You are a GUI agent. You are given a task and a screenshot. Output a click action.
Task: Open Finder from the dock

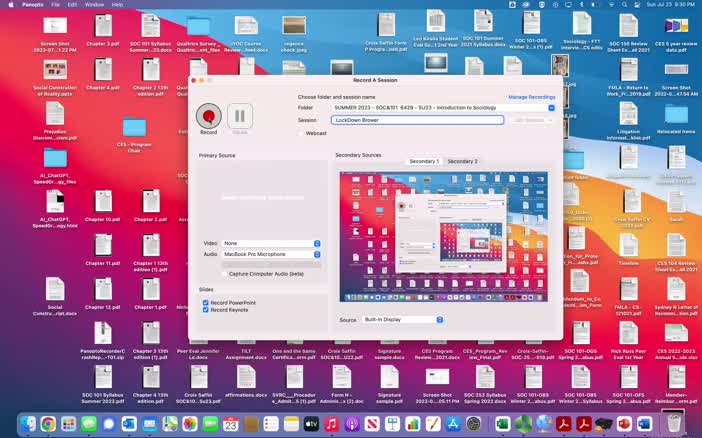click(28, 424)
